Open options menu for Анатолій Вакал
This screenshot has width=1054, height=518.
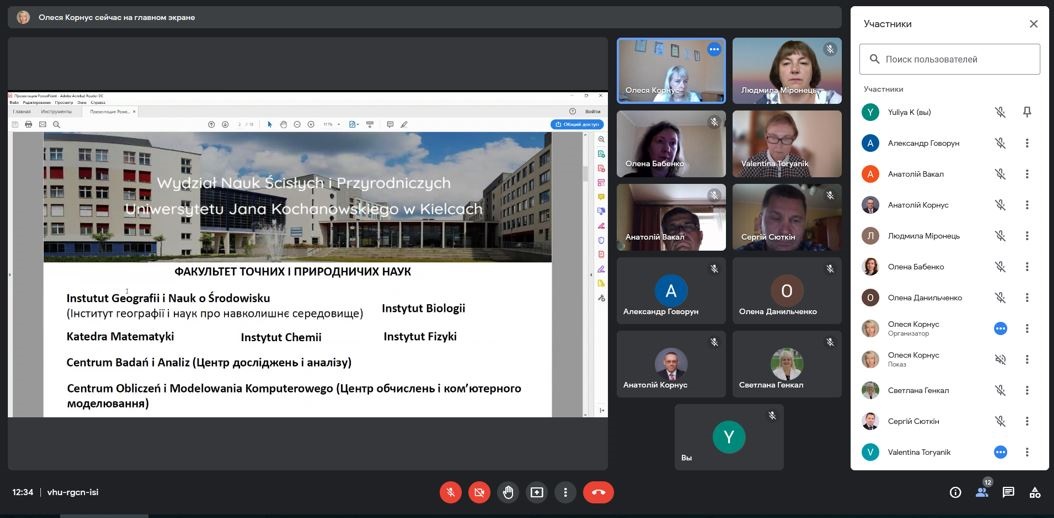pyautogui.click(x=1027, y=174)
